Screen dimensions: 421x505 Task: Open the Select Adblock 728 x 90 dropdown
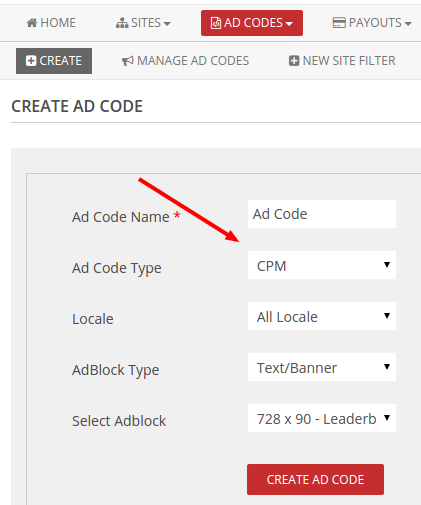[322, 418]
